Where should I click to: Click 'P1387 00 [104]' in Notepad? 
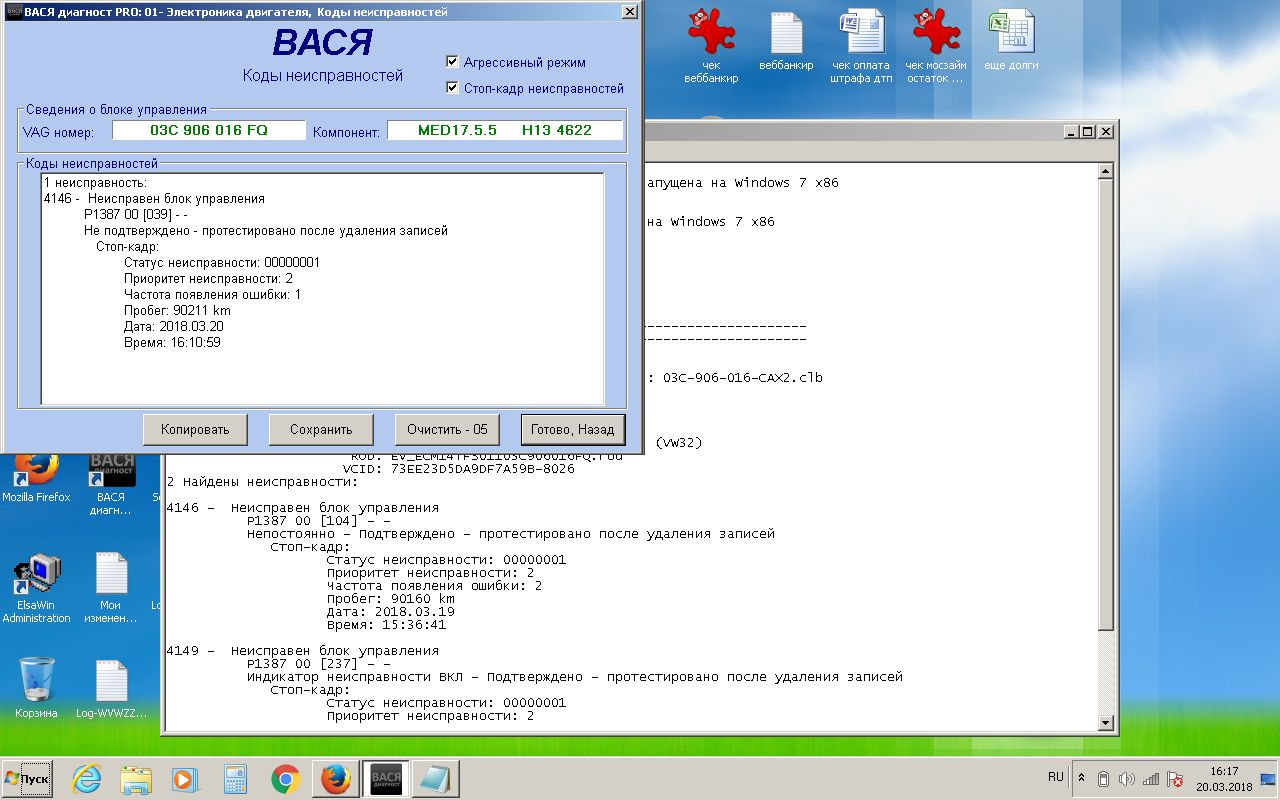tap(318, 521)
